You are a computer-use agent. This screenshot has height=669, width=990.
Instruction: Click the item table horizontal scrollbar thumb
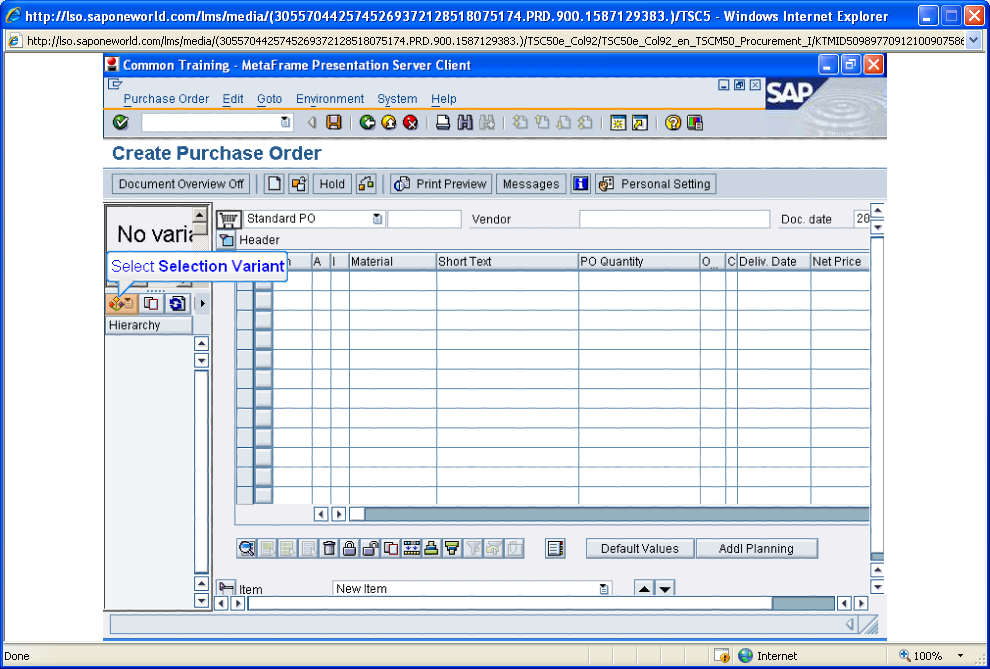357,514
